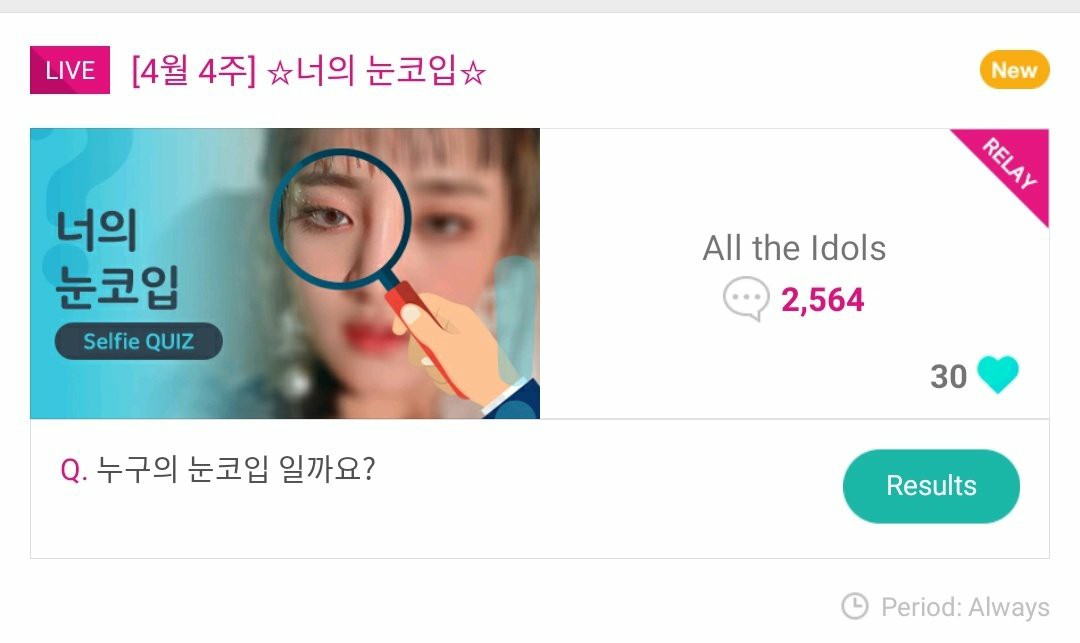Click the 2,564 comment count
Screen dimensions: 1080x643
[822, 300]
